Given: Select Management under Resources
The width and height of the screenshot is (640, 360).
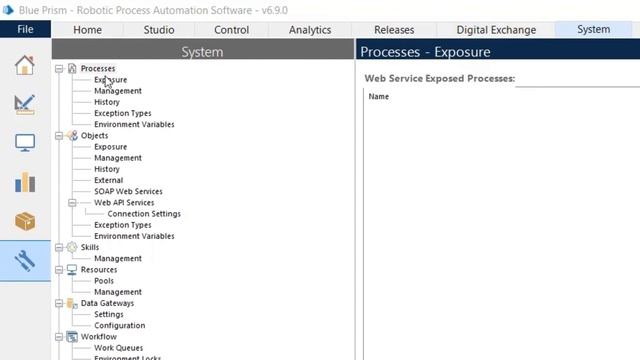Looking at the screenshot, I should (118, 292).
